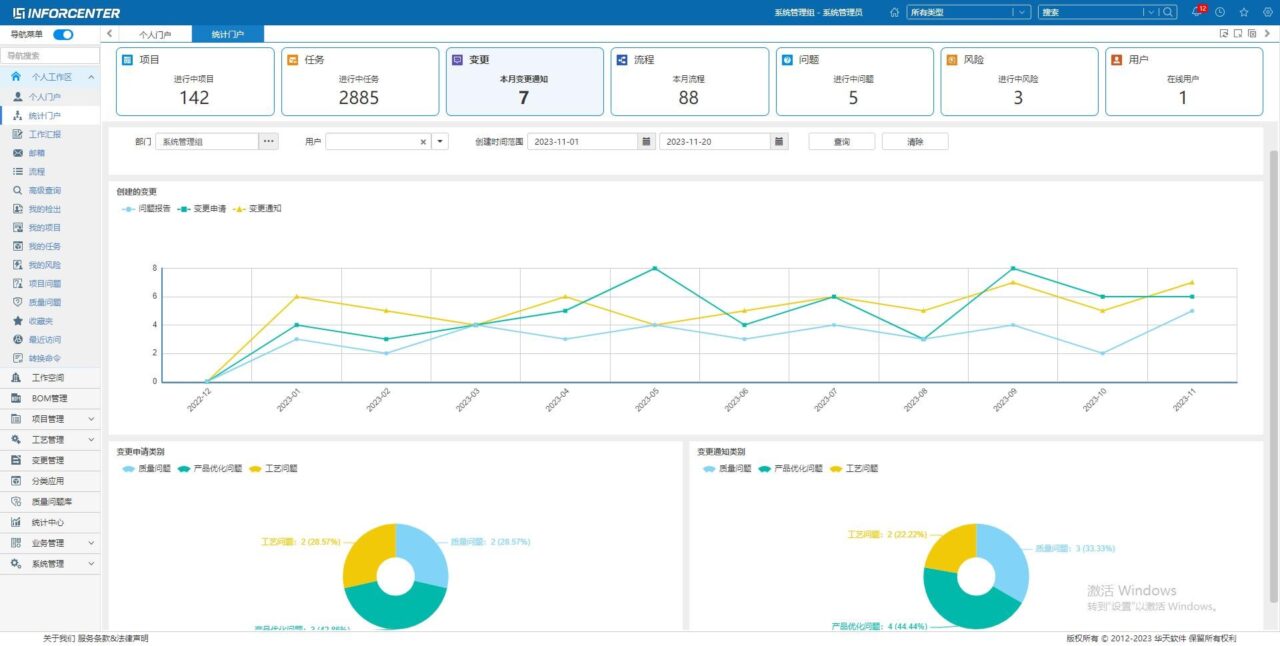1280x646 pixels.
Task: Toggle 变更通知 series in line chart legend
Action: click(x=256, y=208)
